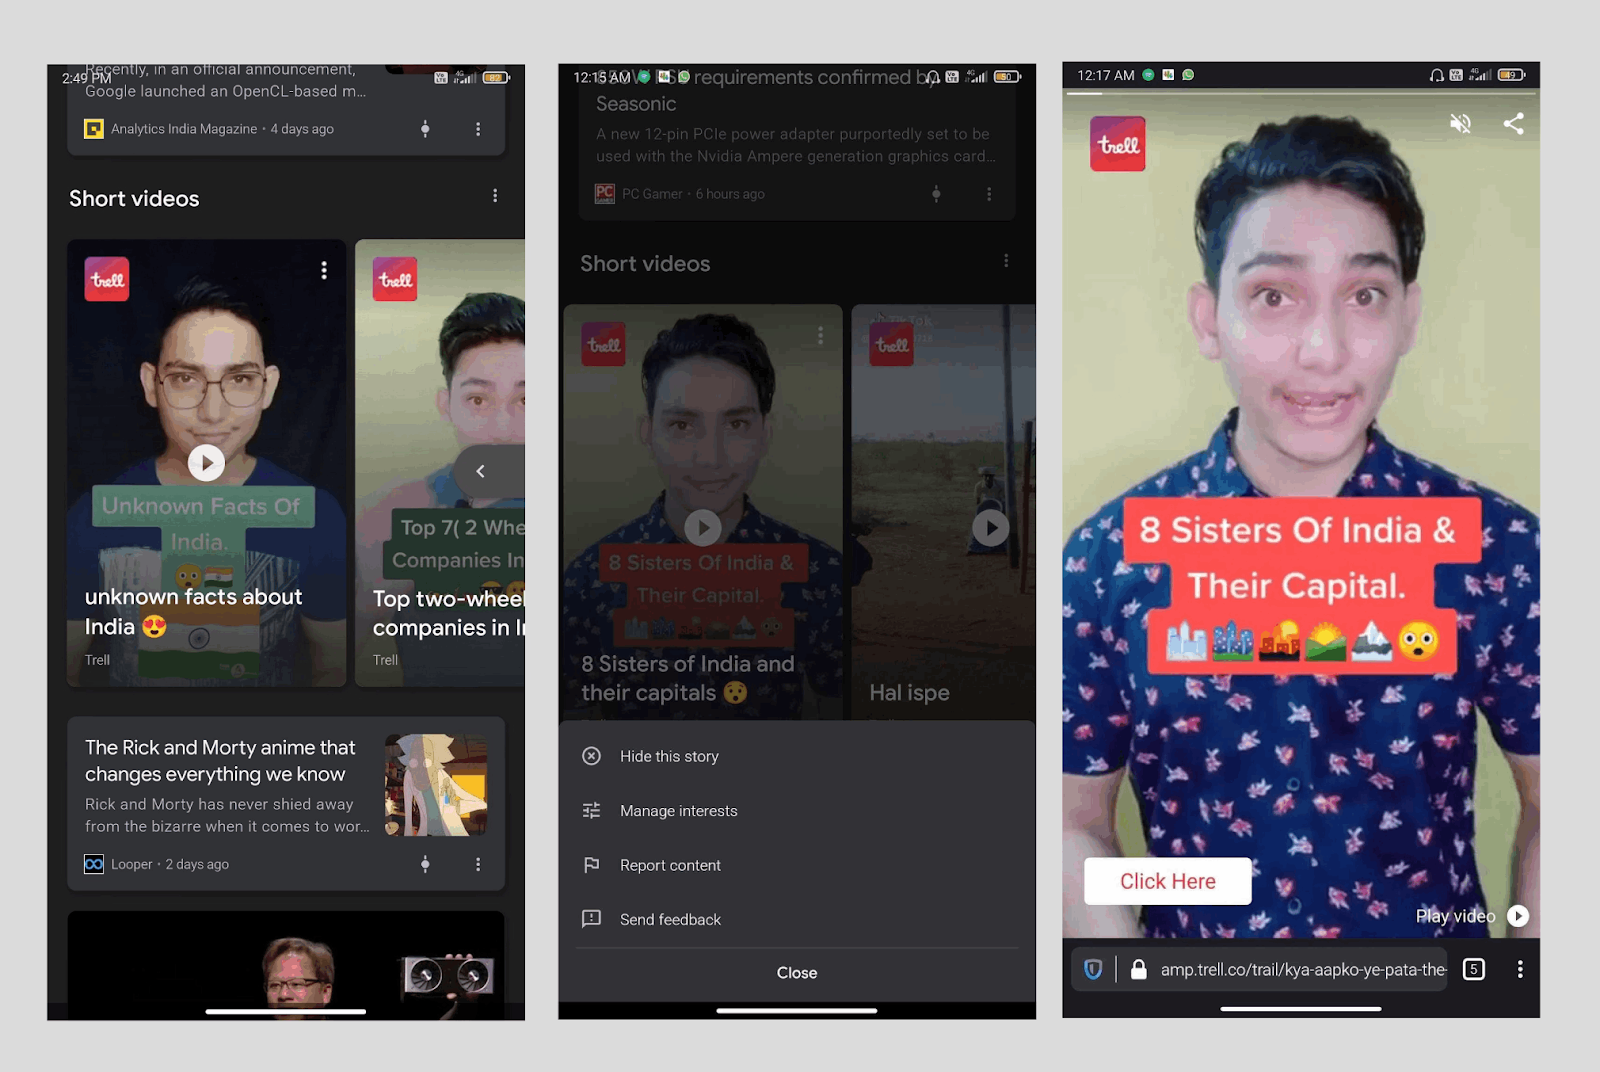1600x1072 pixels.
Task: Tap customise icon on Analytics India Magazine card
Action: pyautogui.click(x=425, y=129)
